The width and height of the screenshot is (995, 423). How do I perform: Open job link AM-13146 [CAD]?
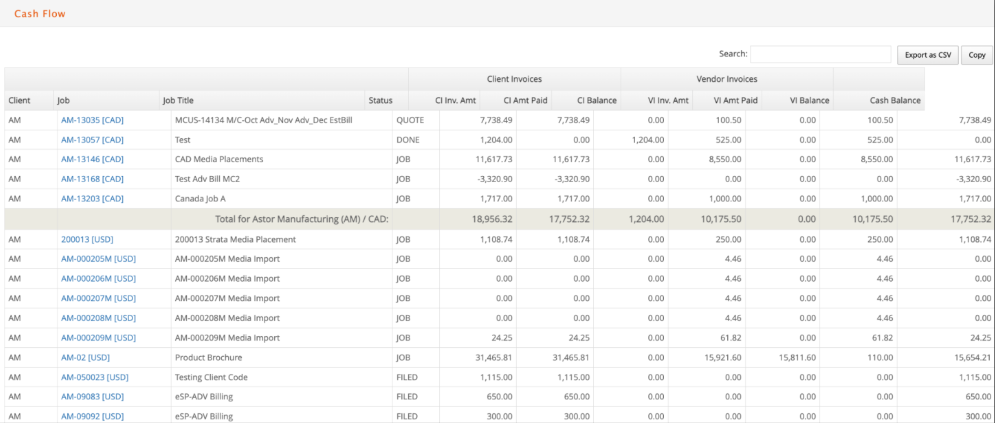(92, 159)
